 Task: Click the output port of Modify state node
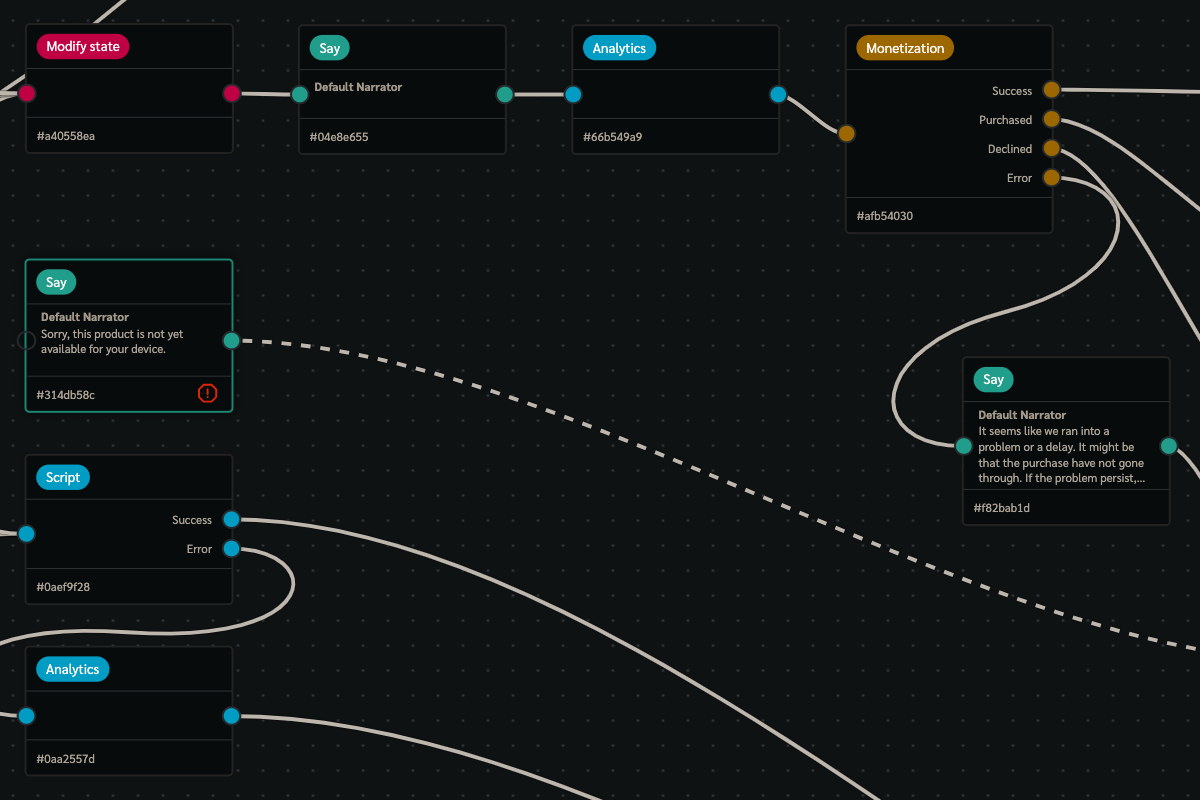pos(231,94)
